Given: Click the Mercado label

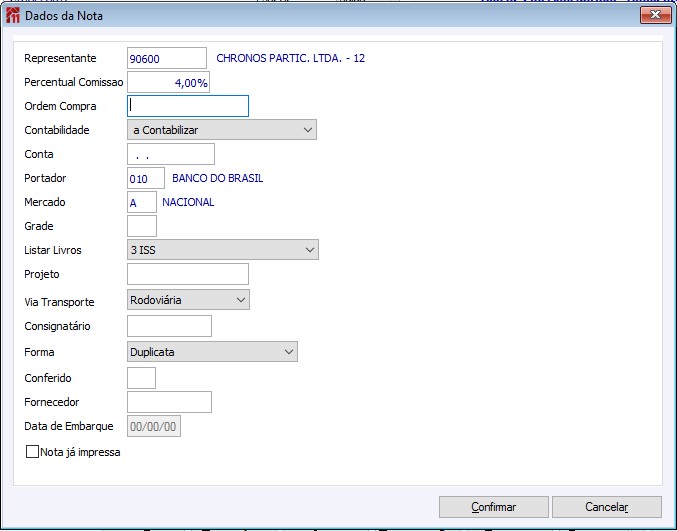Looking at the screenshot, I should [x=45, y=202].
